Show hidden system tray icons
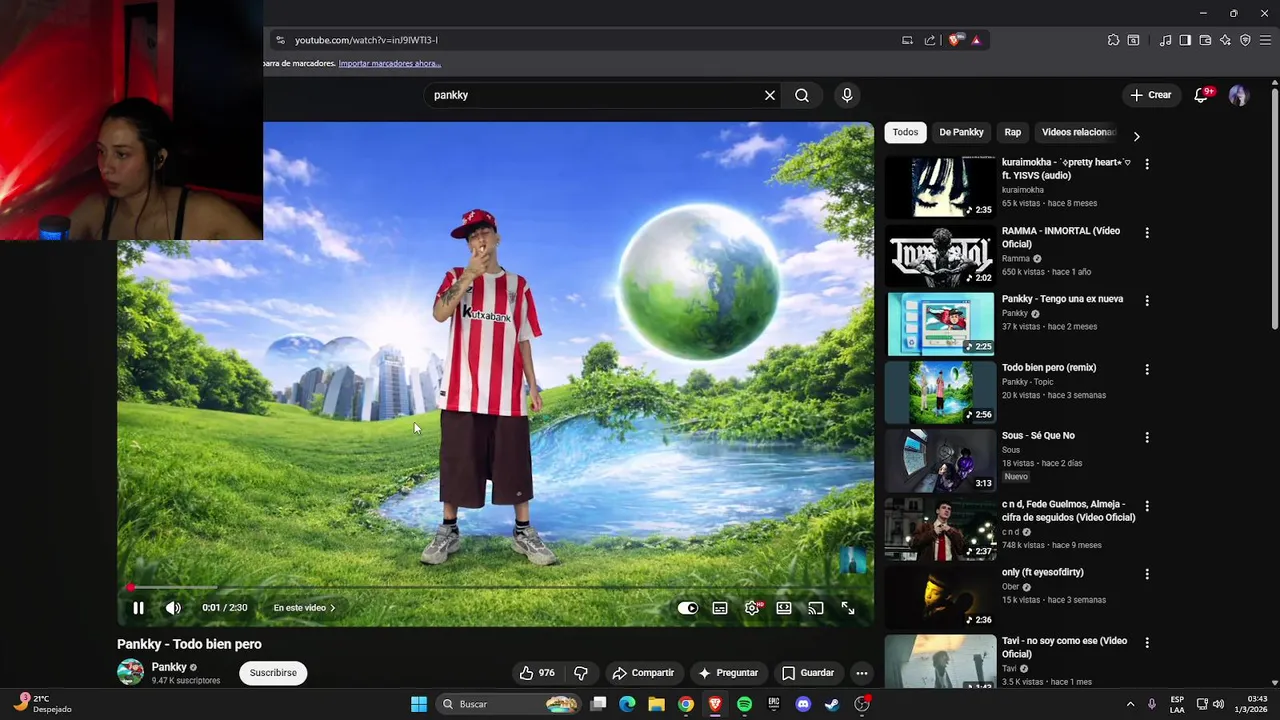The image size is (1280, 720). point(1130,704)
